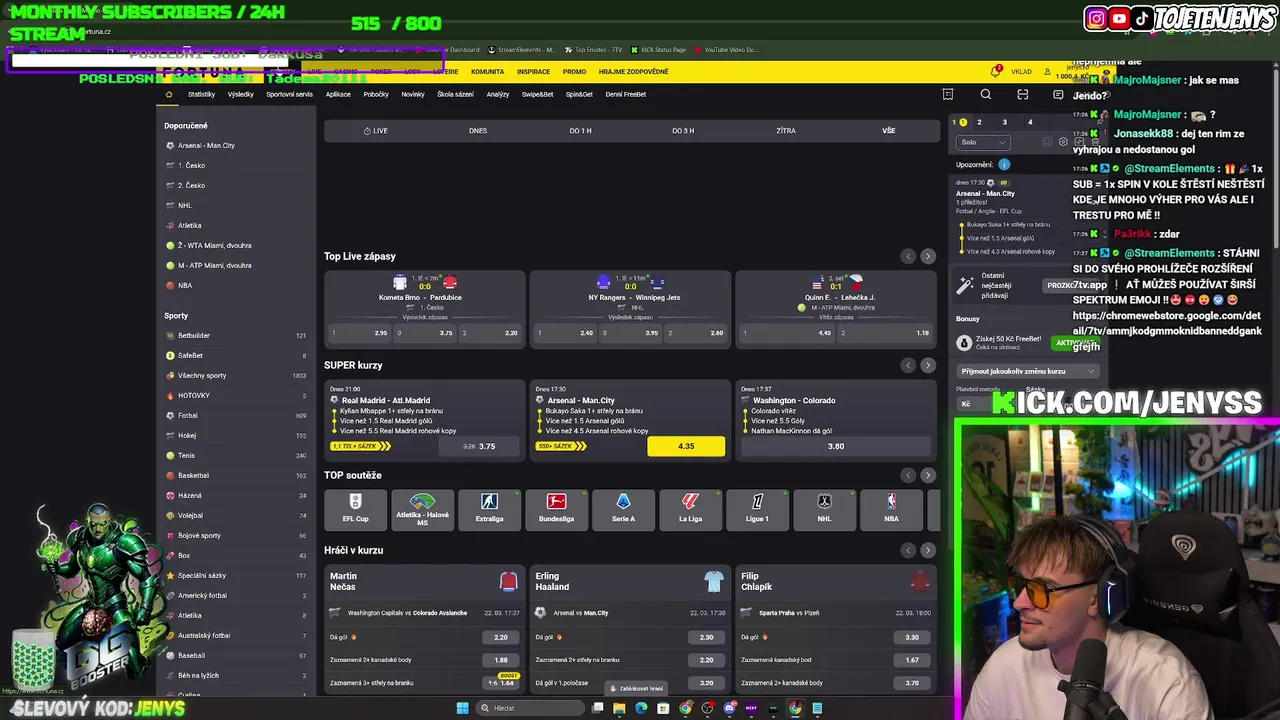The width and height of the screenshot is (1280, 720).
Task: Open the KICK Status Page browser tab
Action: click(x=658, y=50)
